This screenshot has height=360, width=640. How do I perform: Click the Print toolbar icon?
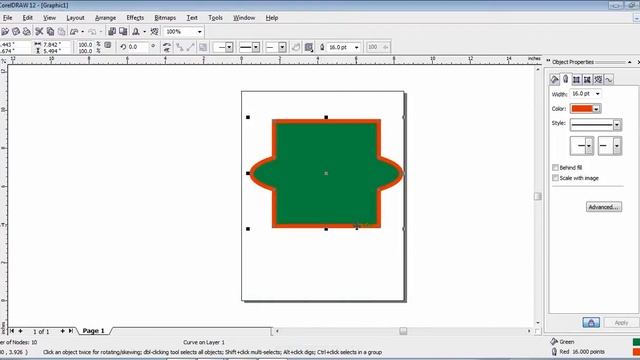tap(27, 31)
